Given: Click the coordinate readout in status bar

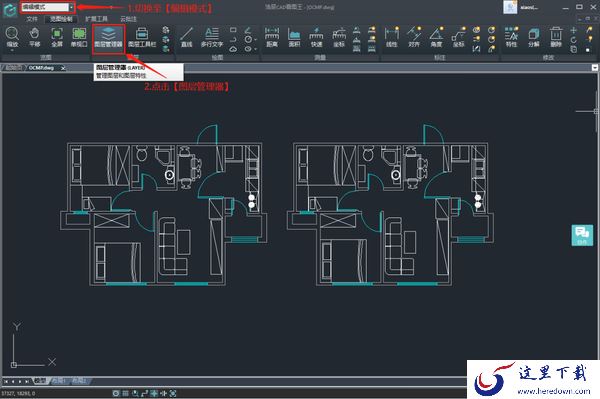Looking at the screenshot, I should pos(18,393).
